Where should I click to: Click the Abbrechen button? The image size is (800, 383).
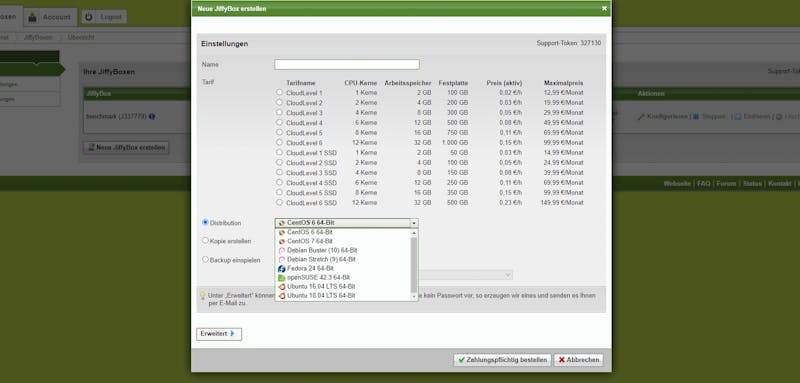[x=579, y=360]
